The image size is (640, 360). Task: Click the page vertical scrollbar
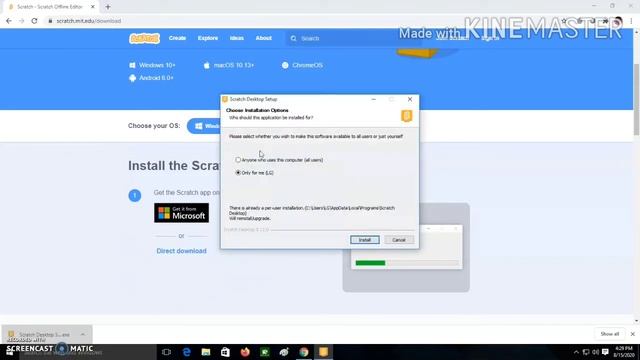(x=636, y=100)
